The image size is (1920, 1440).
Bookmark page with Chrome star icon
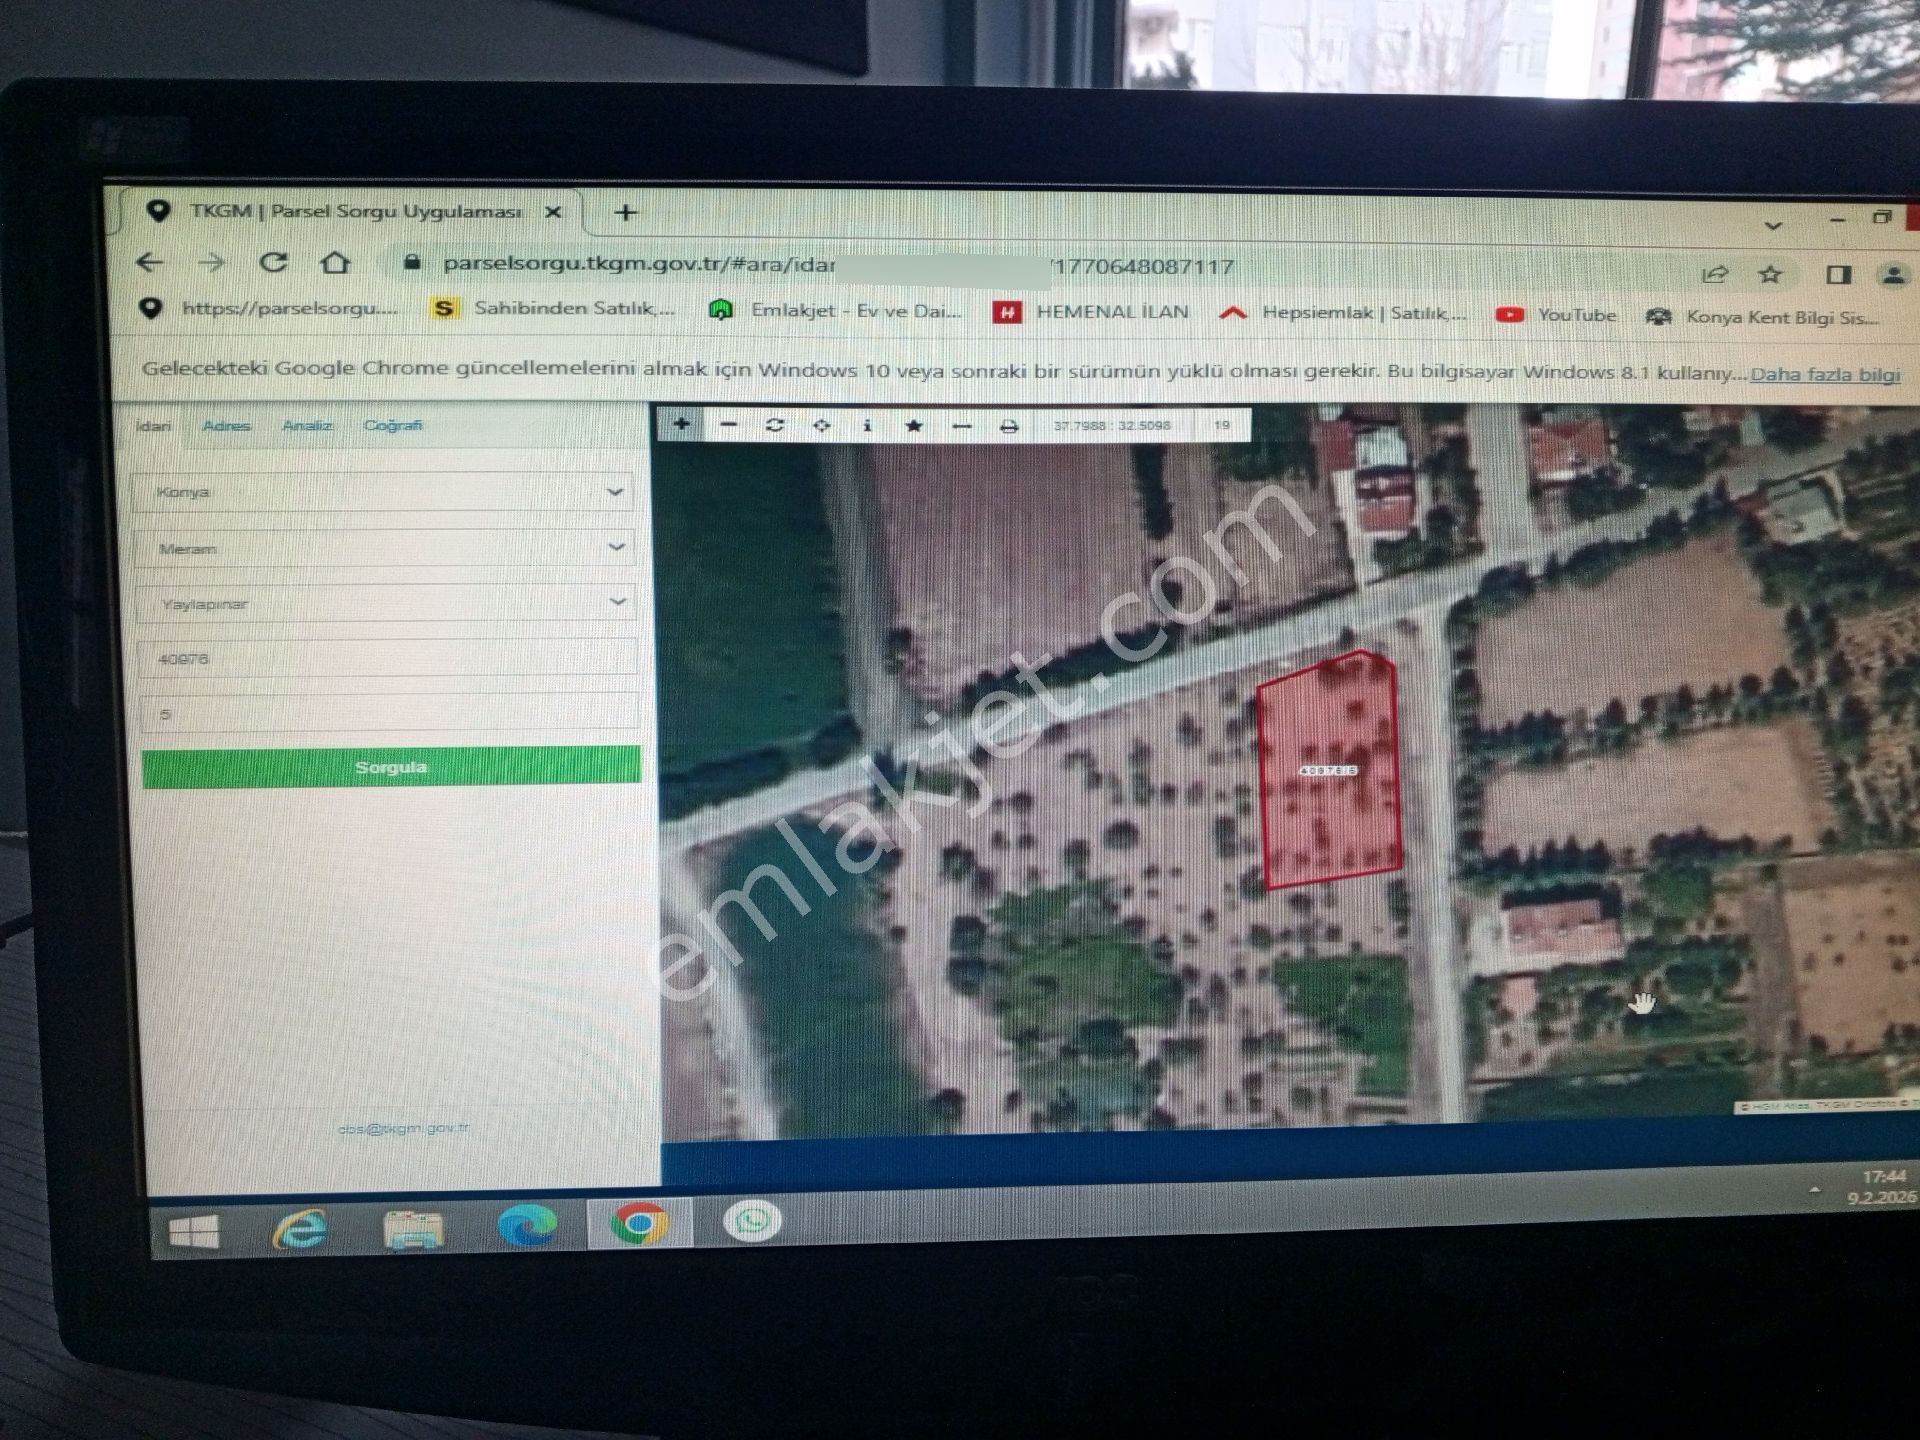coord(1770,274)
